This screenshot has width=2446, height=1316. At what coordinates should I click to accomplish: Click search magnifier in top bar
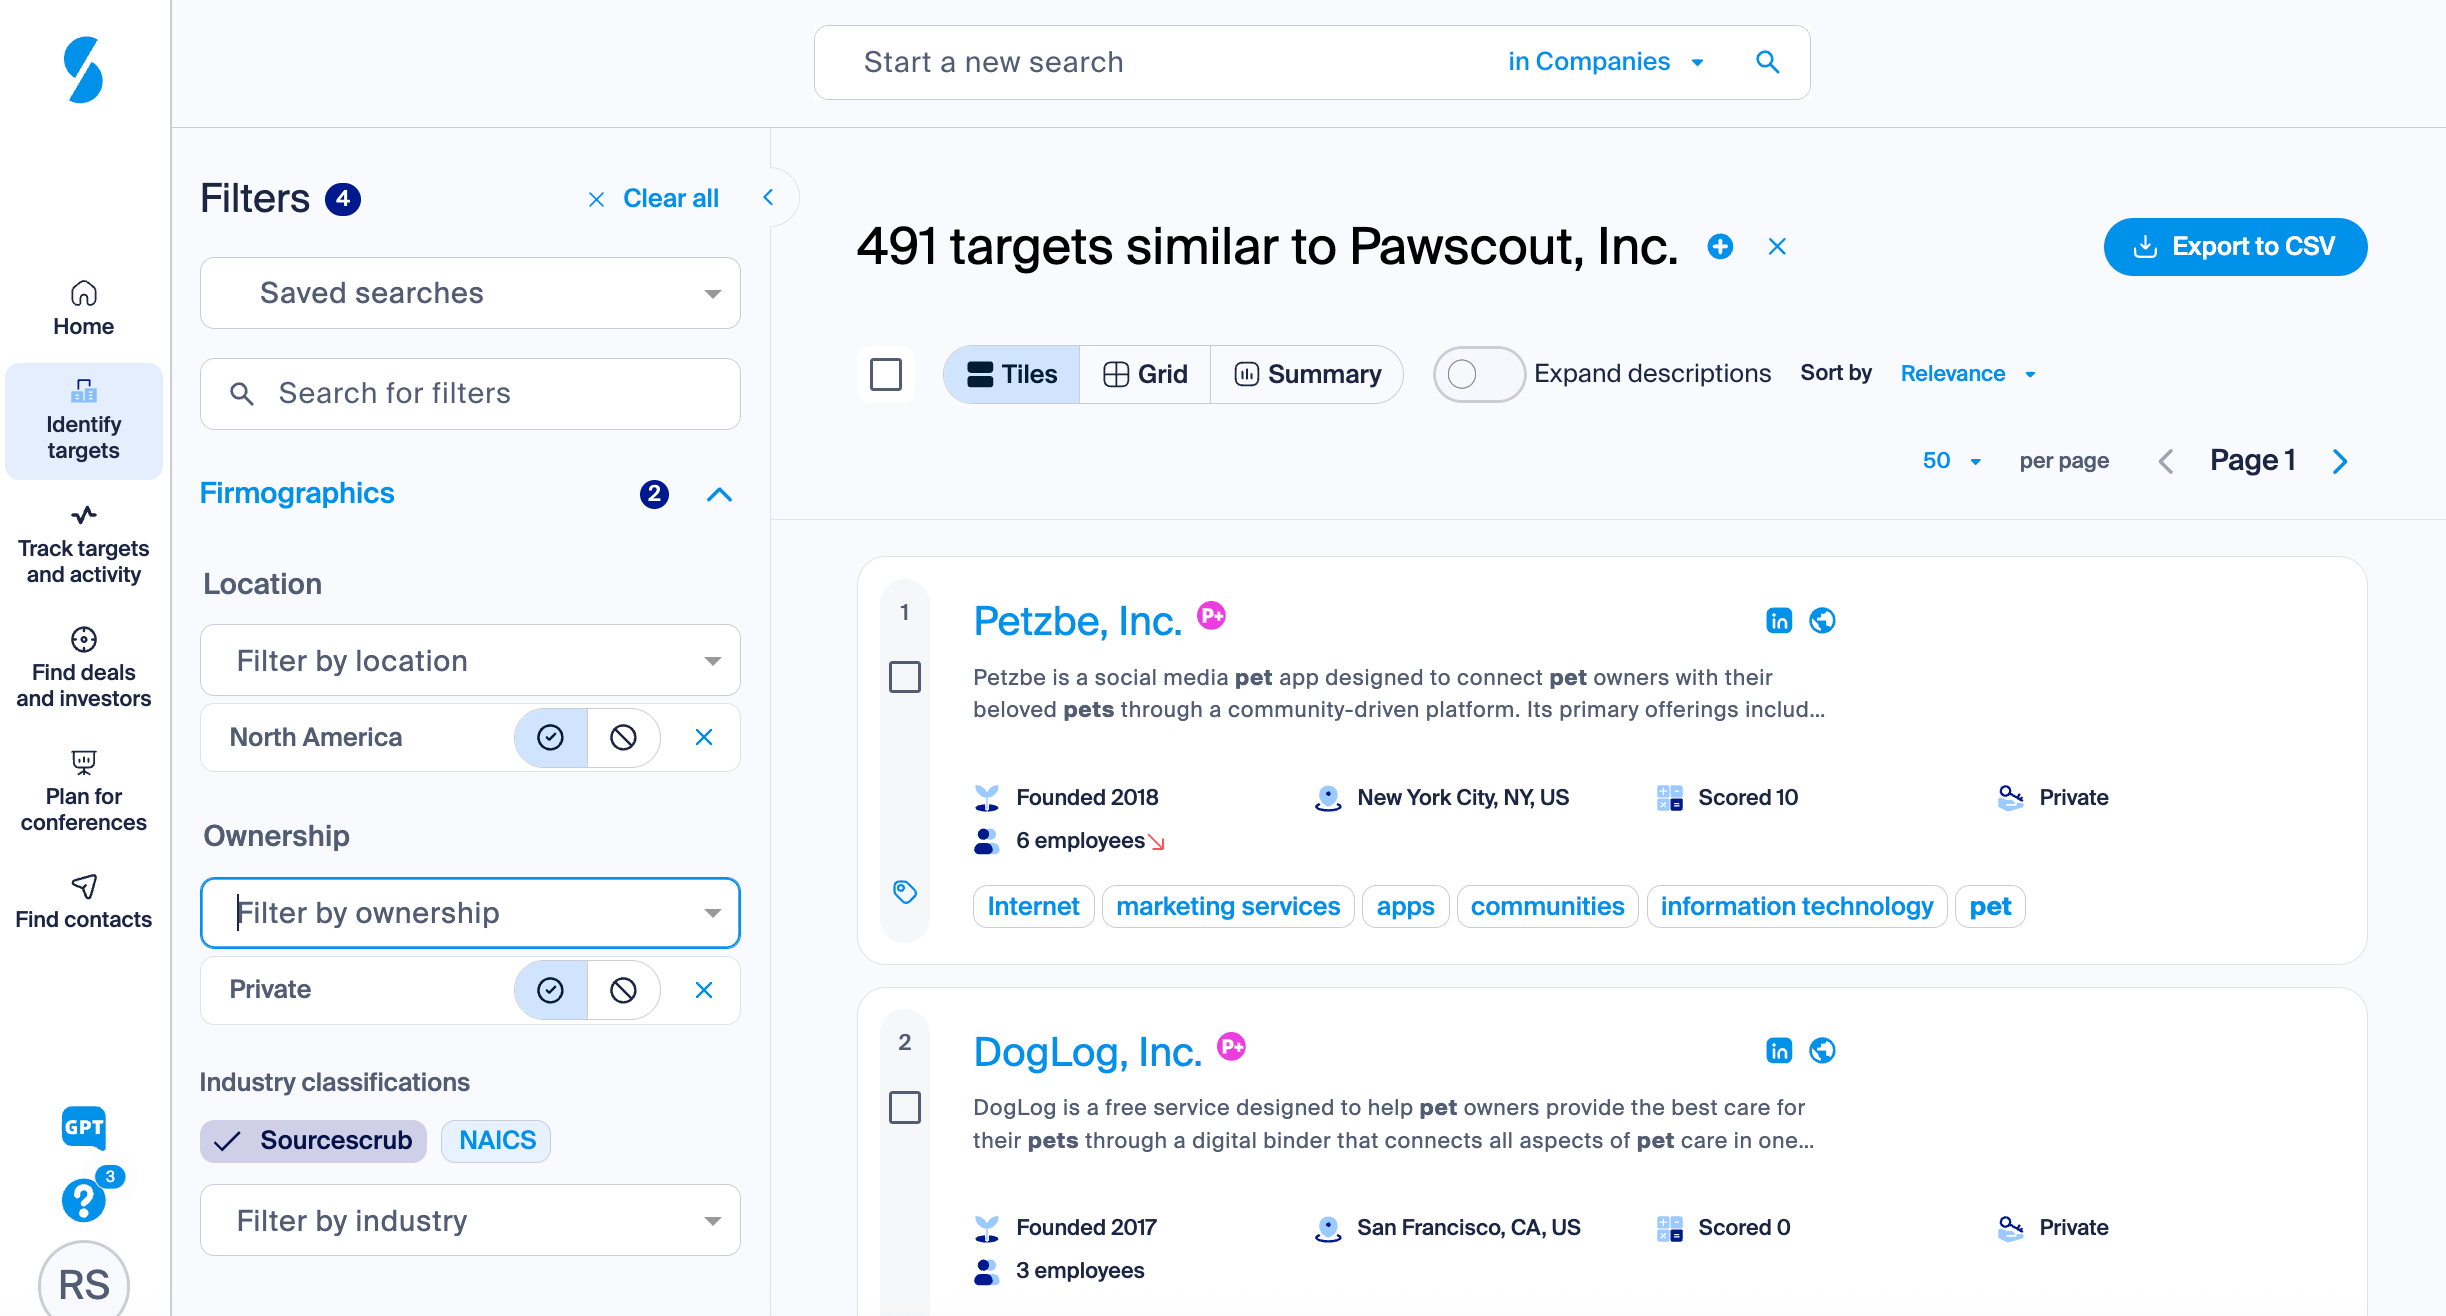[1767, 62]
